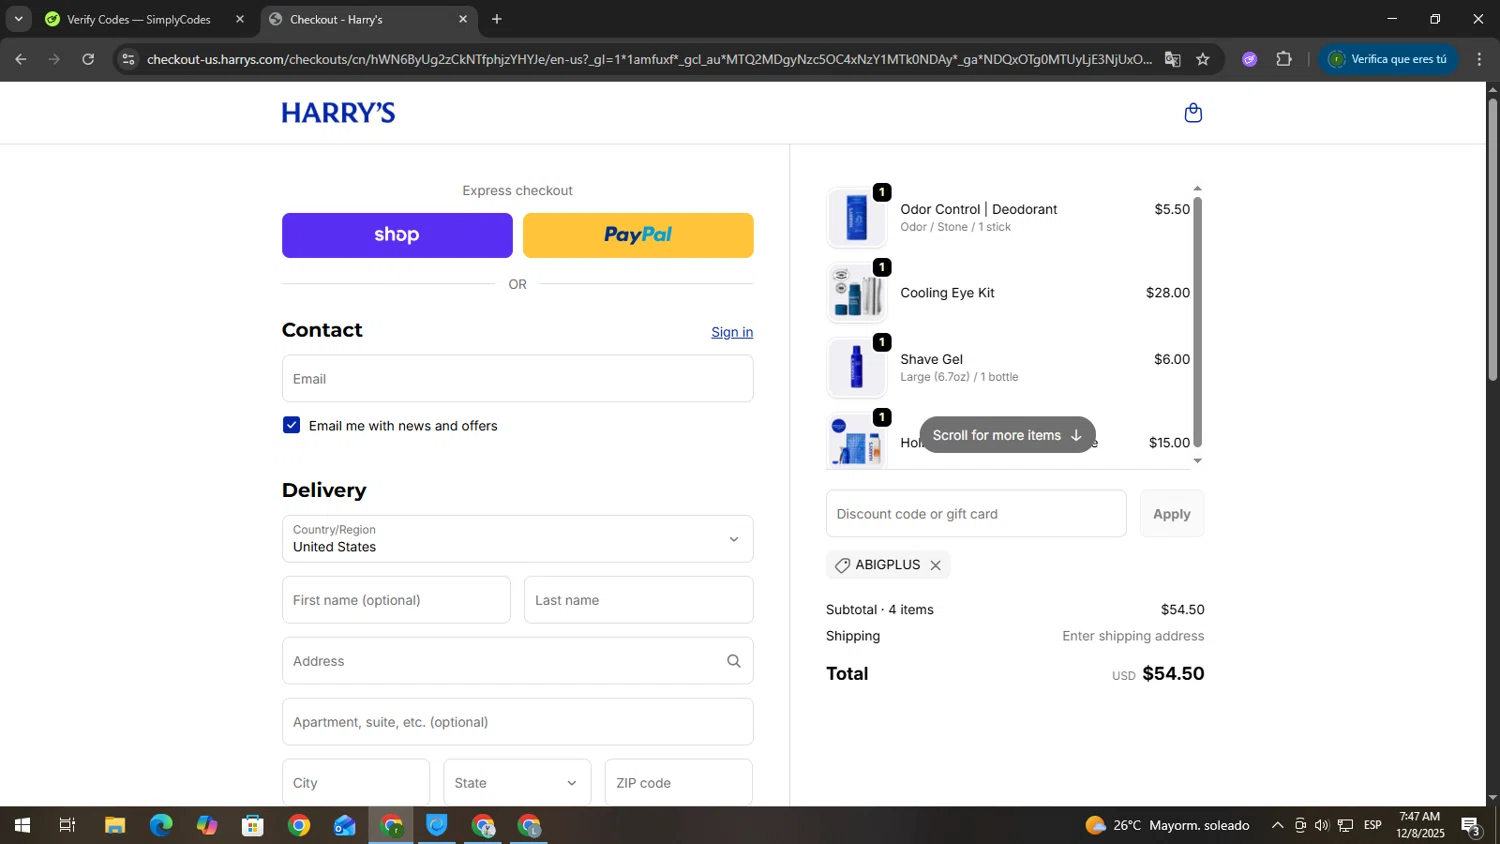Screen dimensions: 1500x844
Task: Open Chrome's three-dot menu
Action: point(1479,59)
